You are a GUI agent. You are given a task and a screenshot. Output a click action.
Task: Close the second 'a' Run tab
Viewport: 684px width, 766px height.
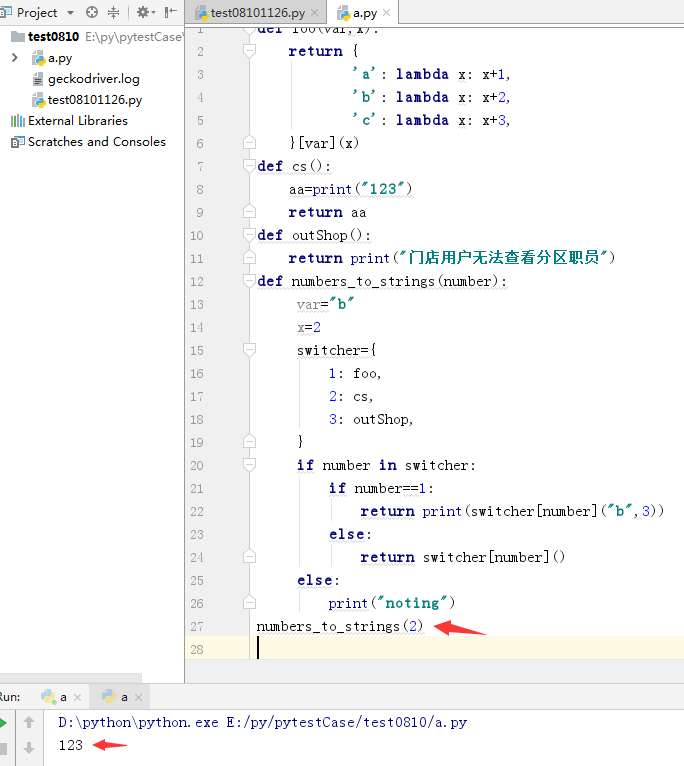pyautogui.click(x=138, y=697)
